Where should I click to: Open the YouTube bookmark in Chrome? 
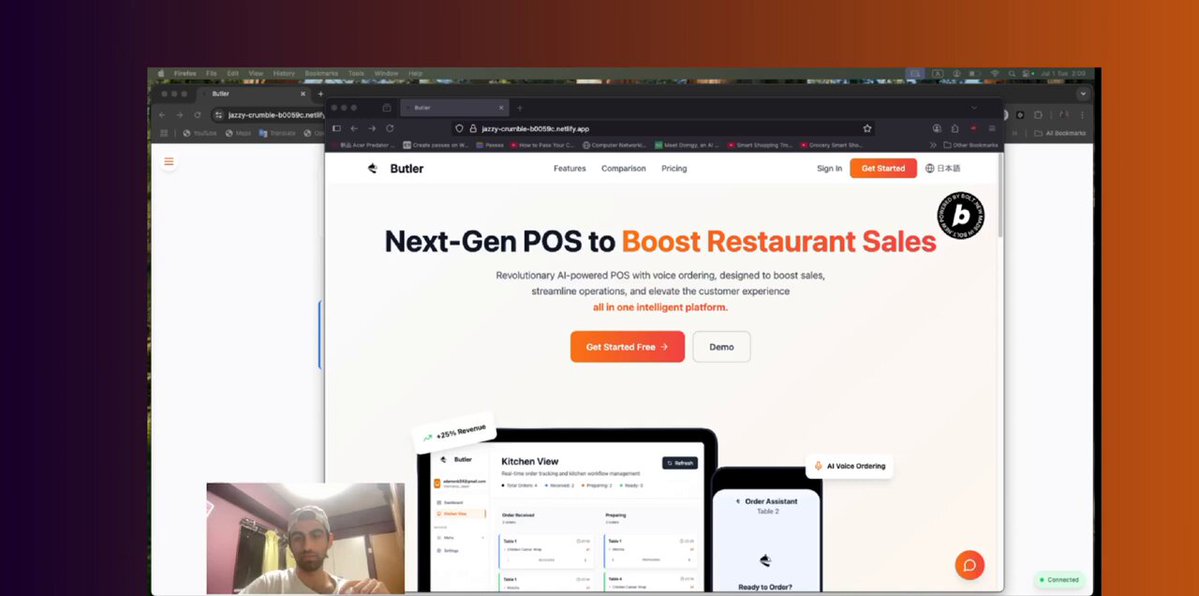pyautogui.click(x=200, y=133)
